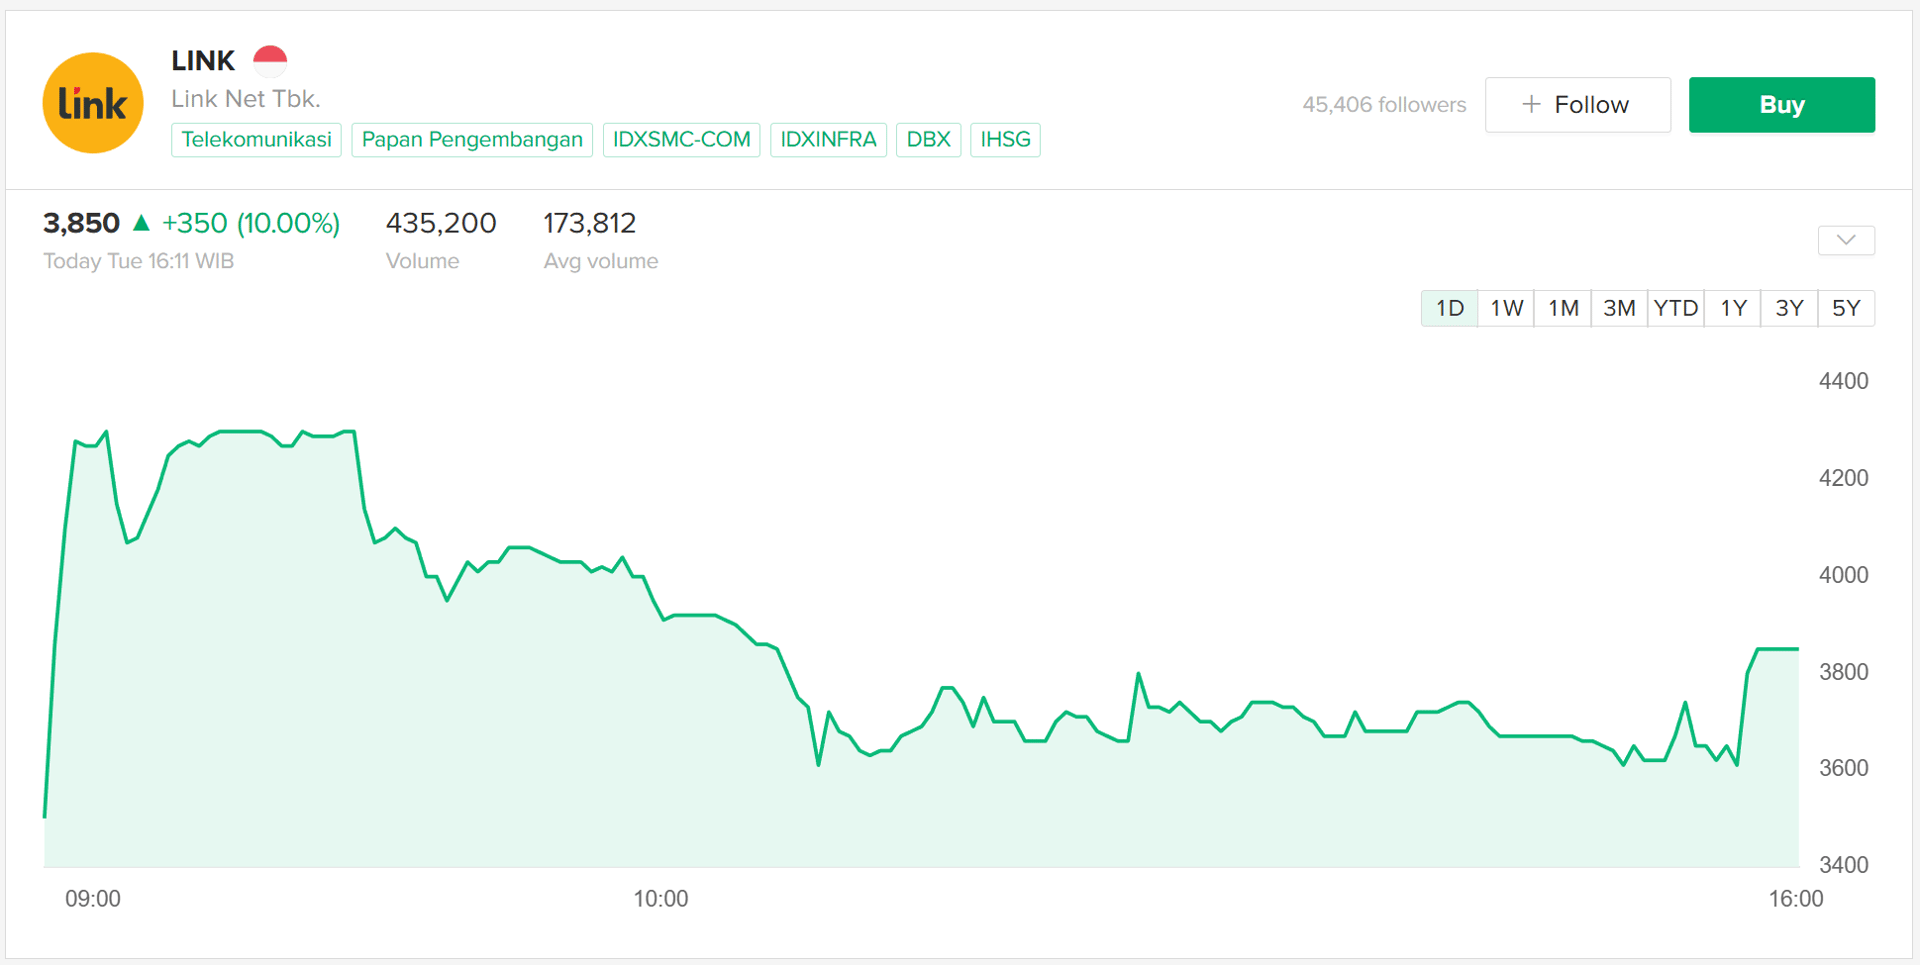Open the Telekomunikasi sector tag
This screenshot has width=1920, height=965.
[257, 139]
